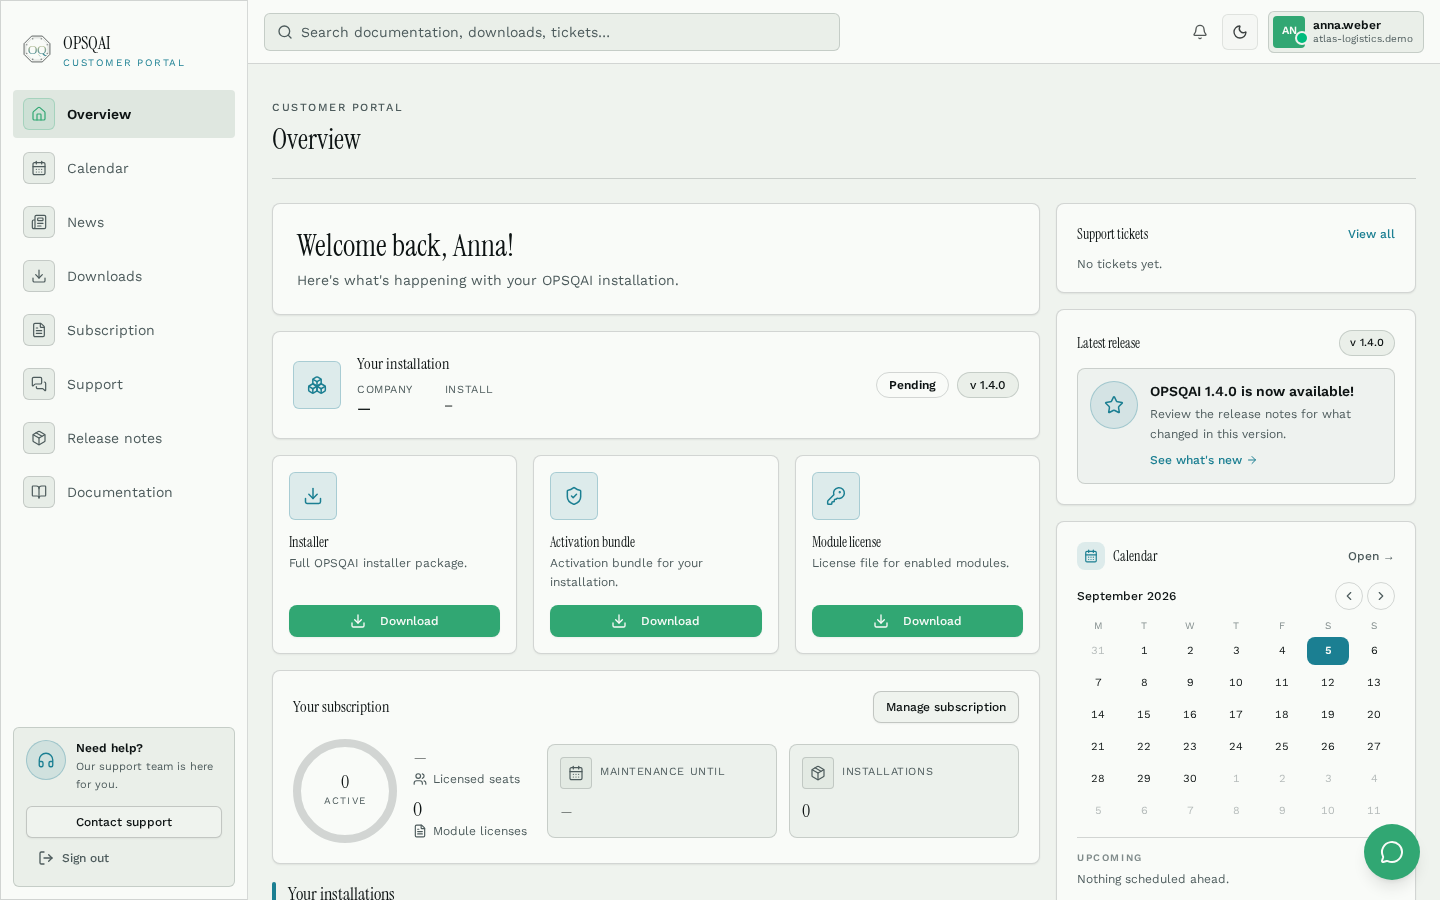Click the active seats progress ring
Screen dimensions: 1440x900
[x=345, y=791]
